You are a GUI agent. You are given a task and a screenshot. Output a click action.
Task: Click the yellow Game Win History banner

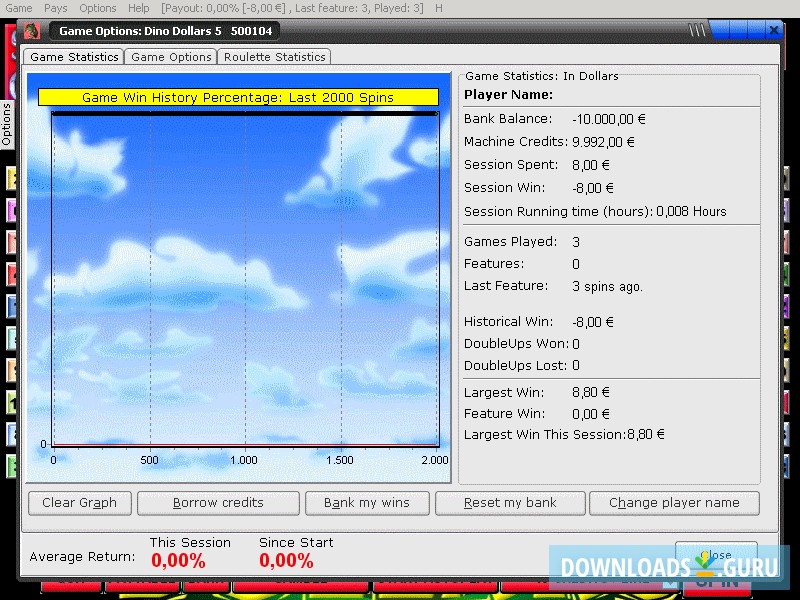[238, 98]
